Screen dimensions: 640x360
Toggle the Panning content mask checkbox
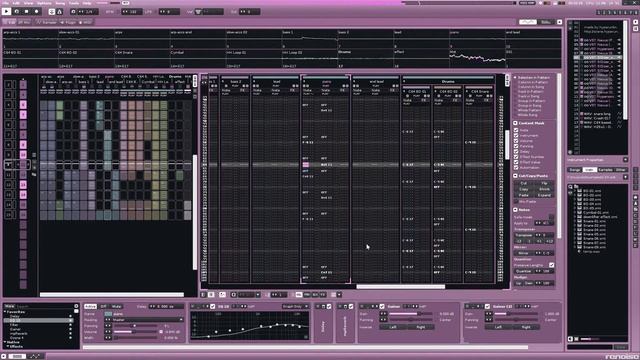pyautogui.click(x=516, y=146)
